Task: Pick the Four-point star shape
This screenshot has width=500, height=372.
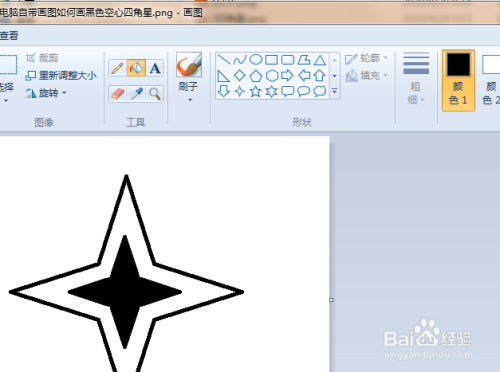Action: click(239, 91)
